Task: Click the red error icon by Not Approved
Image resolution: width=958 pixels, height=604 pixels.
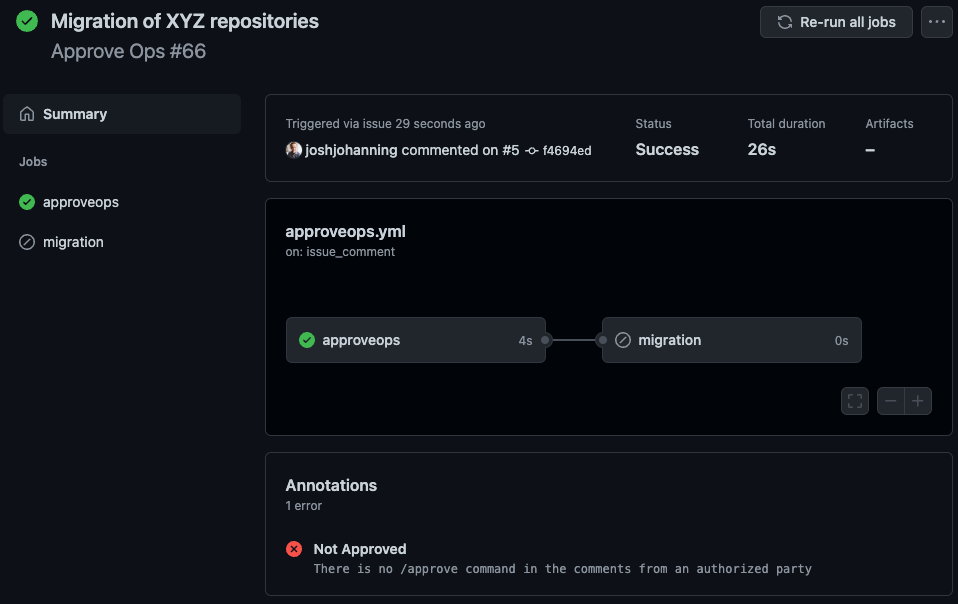Action: pos(294,549)
